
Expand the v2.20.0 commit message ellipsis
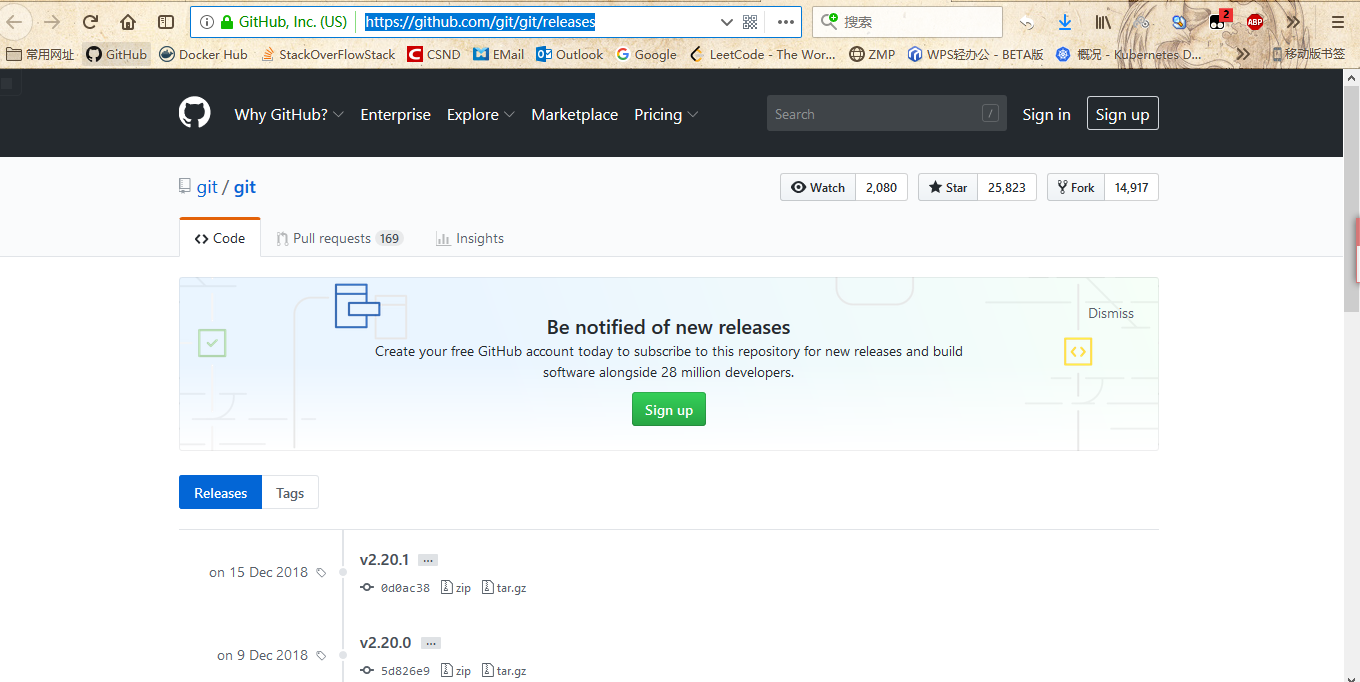[431, 643]
